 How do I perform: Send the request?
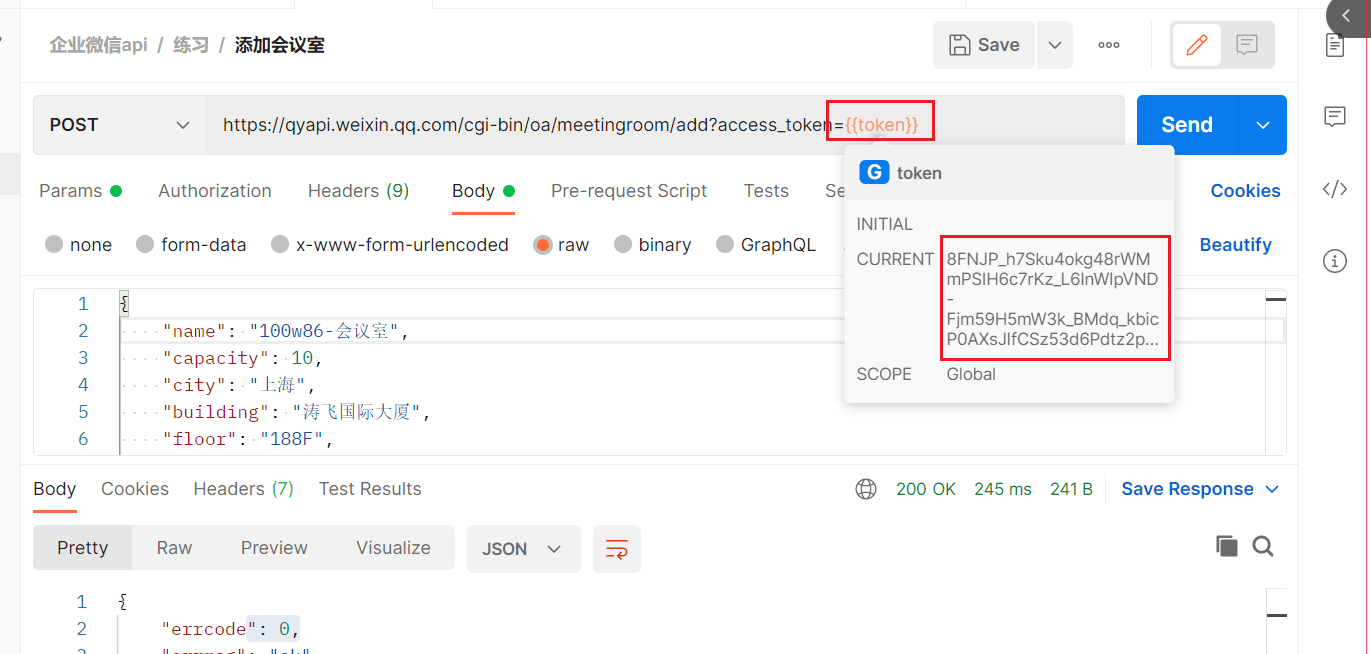click(1187, 125)
